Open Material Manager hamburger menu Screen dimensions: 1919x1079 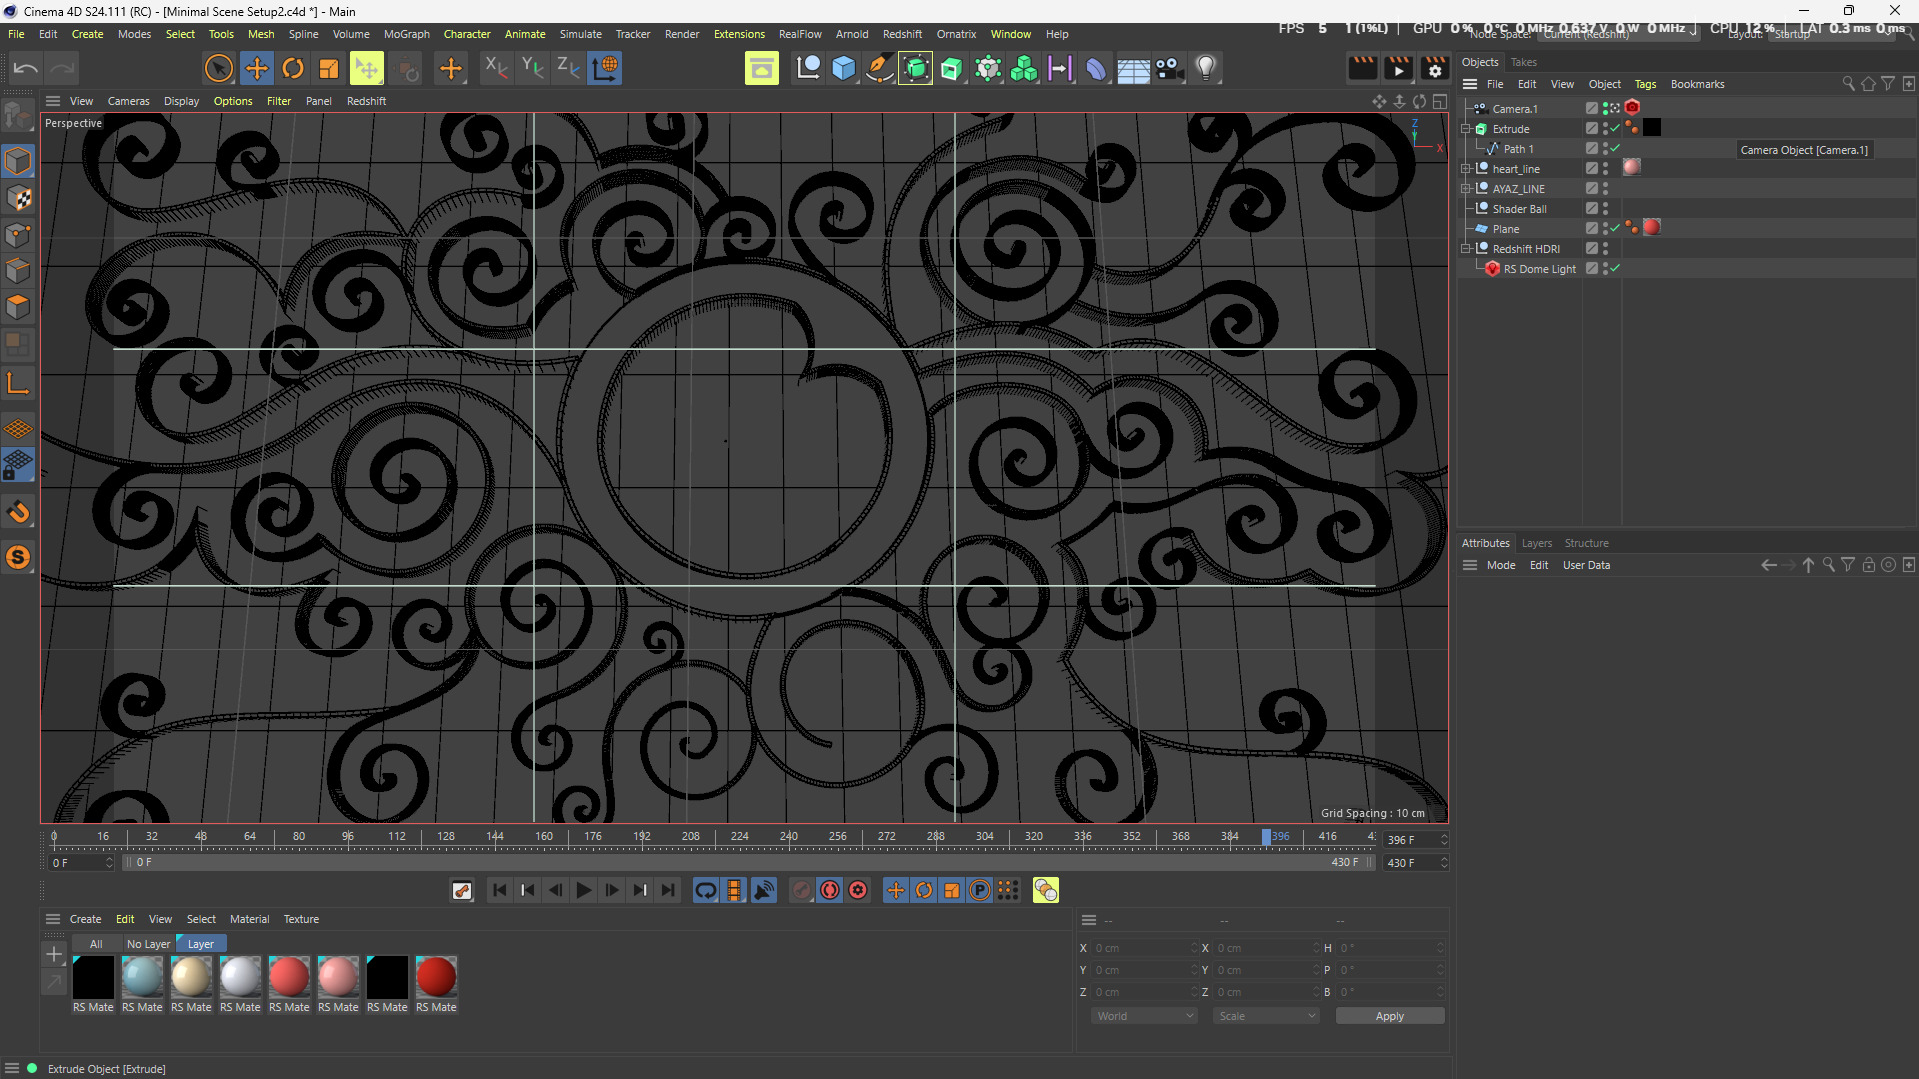(x=53, y=919)
